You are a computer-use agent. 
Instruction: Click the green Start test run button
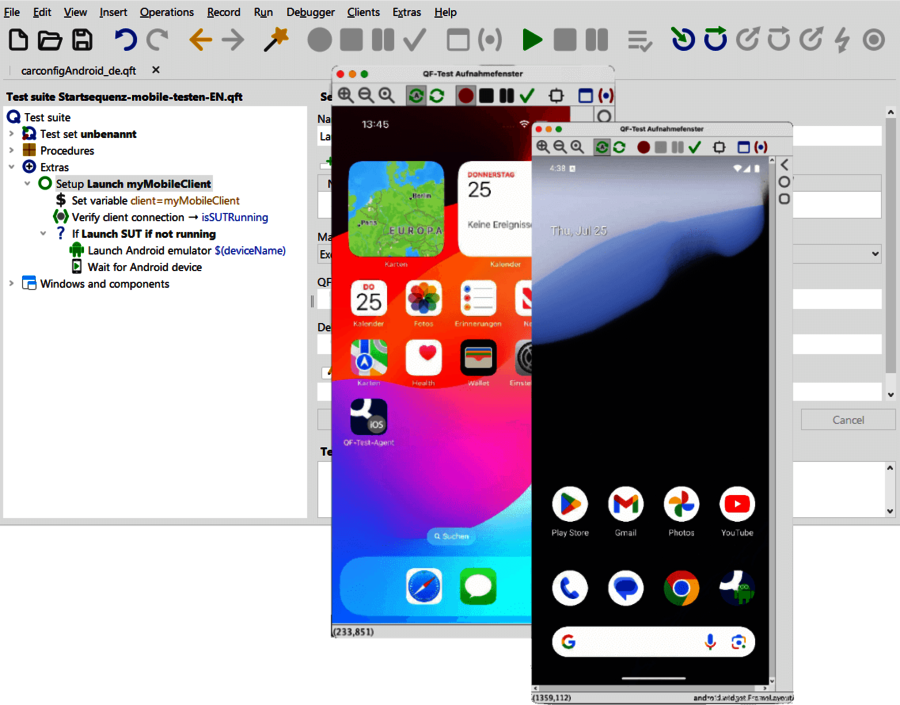pos(532,40)
